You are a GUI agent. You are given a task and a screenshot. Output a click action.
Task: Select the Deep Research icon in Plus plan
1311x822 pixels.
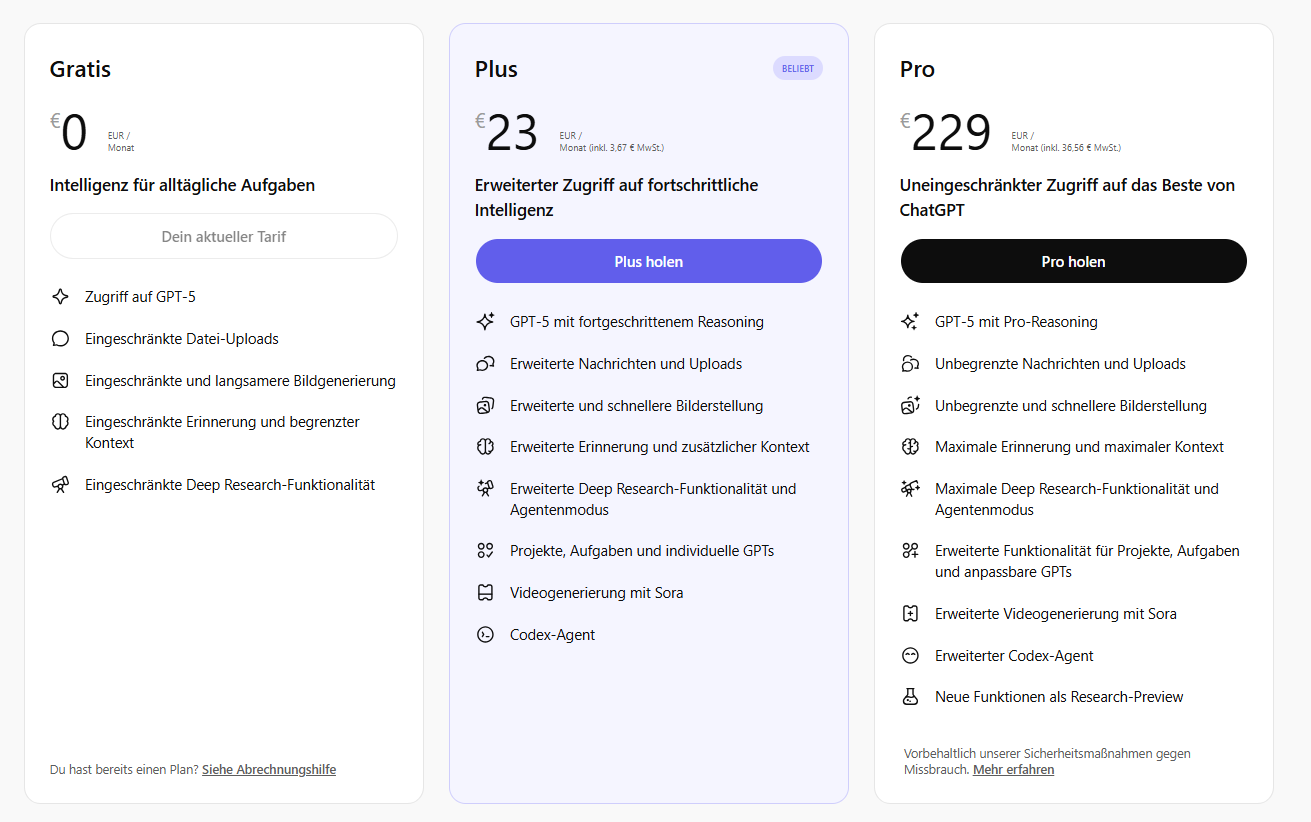coord(486,489)
